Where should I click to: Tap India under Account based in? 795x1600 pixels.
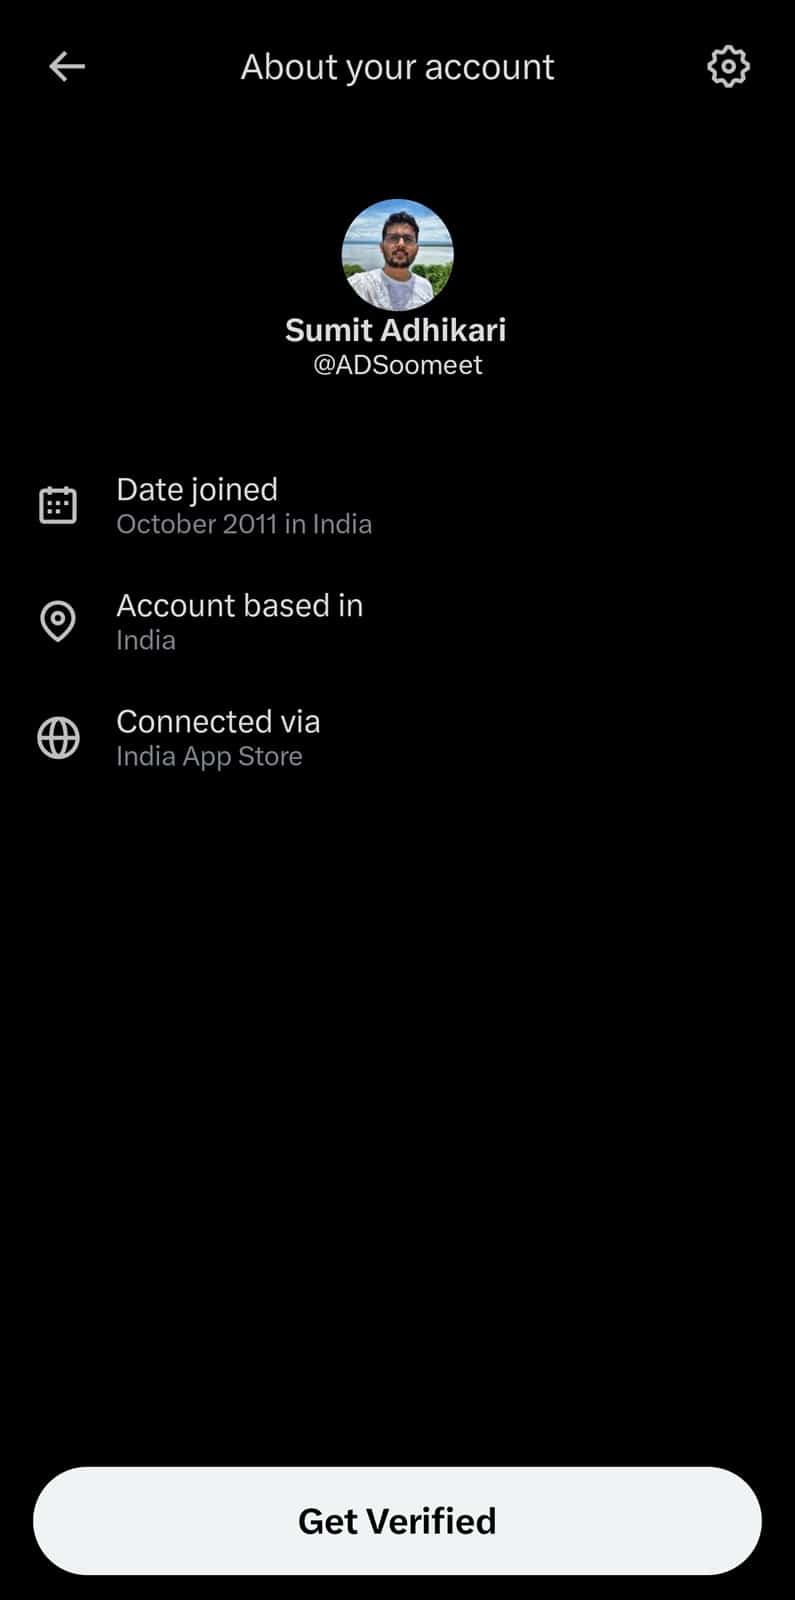pyautogui.click(x=146, y=640)
